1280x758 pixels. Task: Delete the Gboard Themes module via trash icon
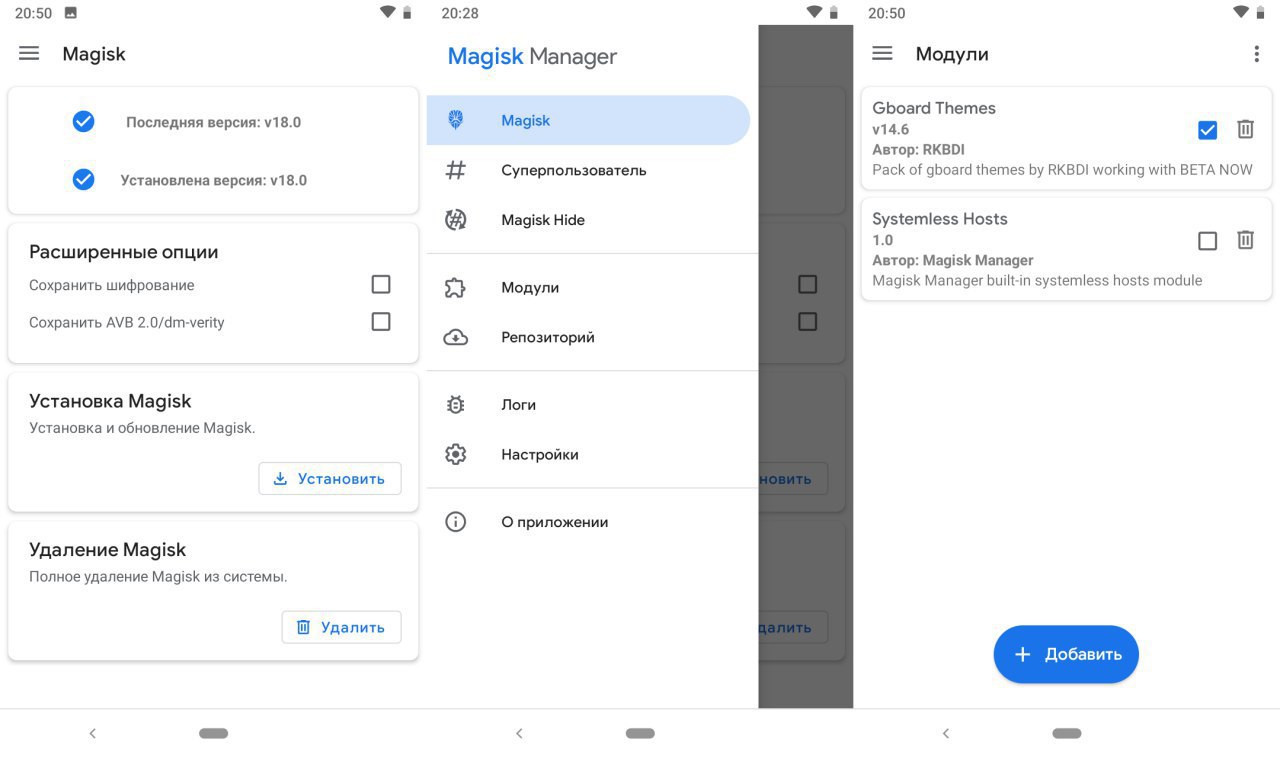(1245, 129)
